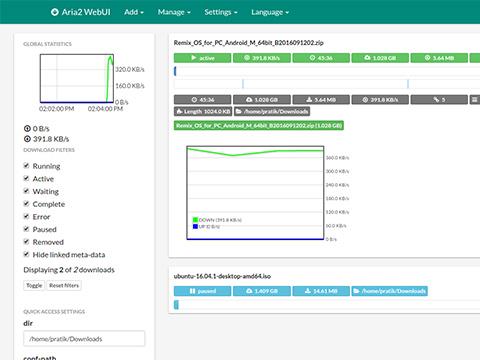Click the green DOWN legend swatch
The image size is (480, 360).
[195, 220]
